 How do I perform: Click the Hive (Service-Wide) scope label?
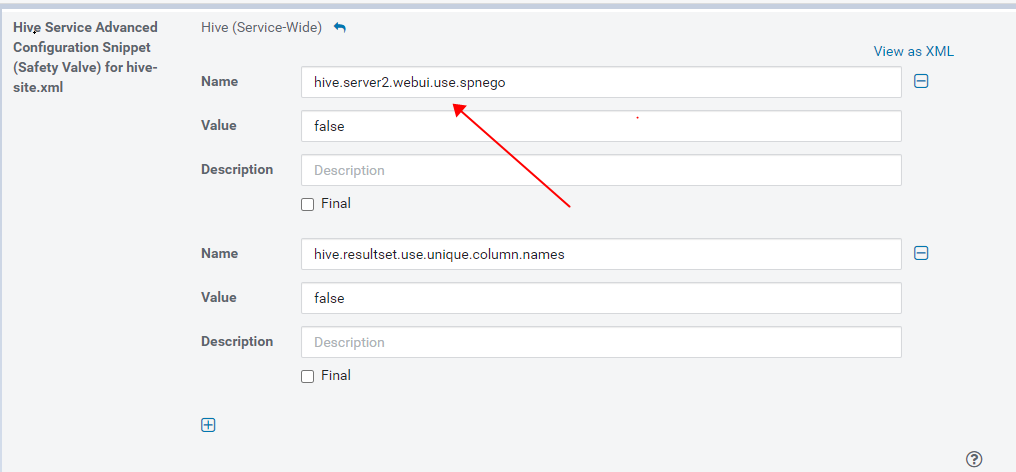click(261, 28)
